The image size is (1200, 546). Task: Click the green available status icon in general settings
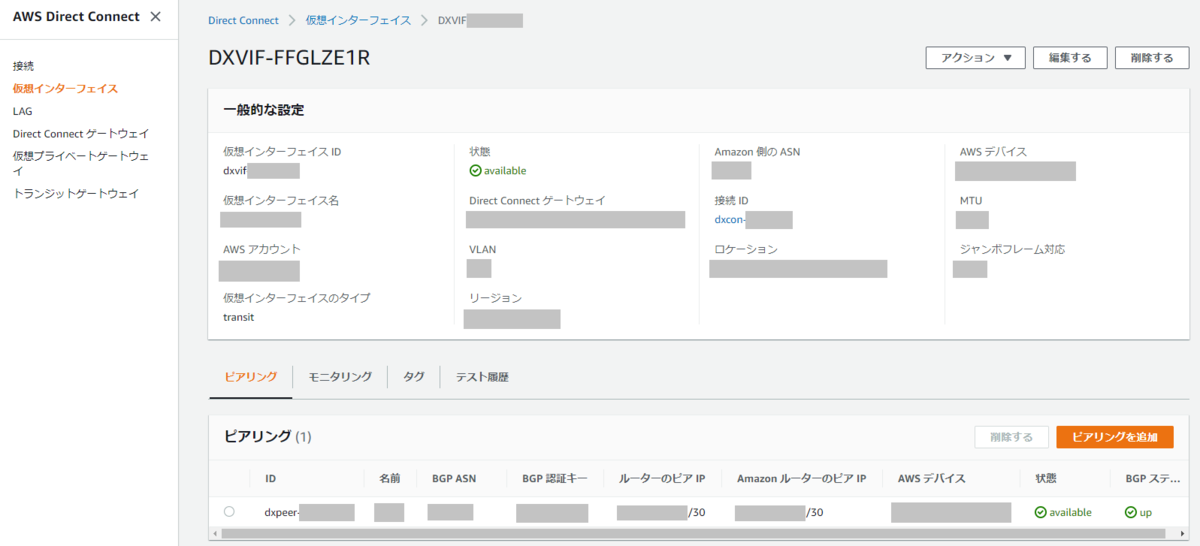click(x=475, y=170)
